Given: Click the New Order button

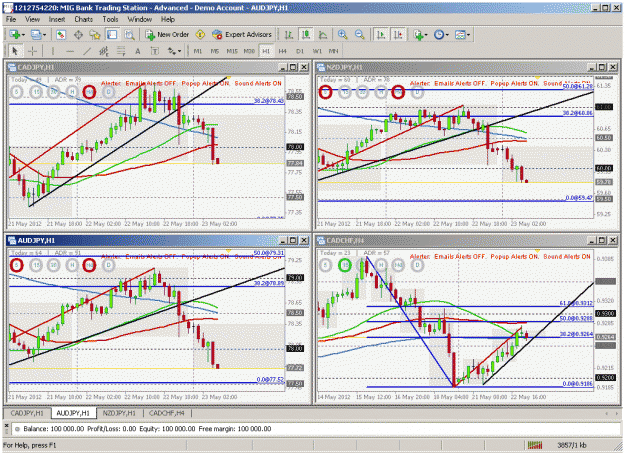Looking at the screenshot, I should (167, 35).
